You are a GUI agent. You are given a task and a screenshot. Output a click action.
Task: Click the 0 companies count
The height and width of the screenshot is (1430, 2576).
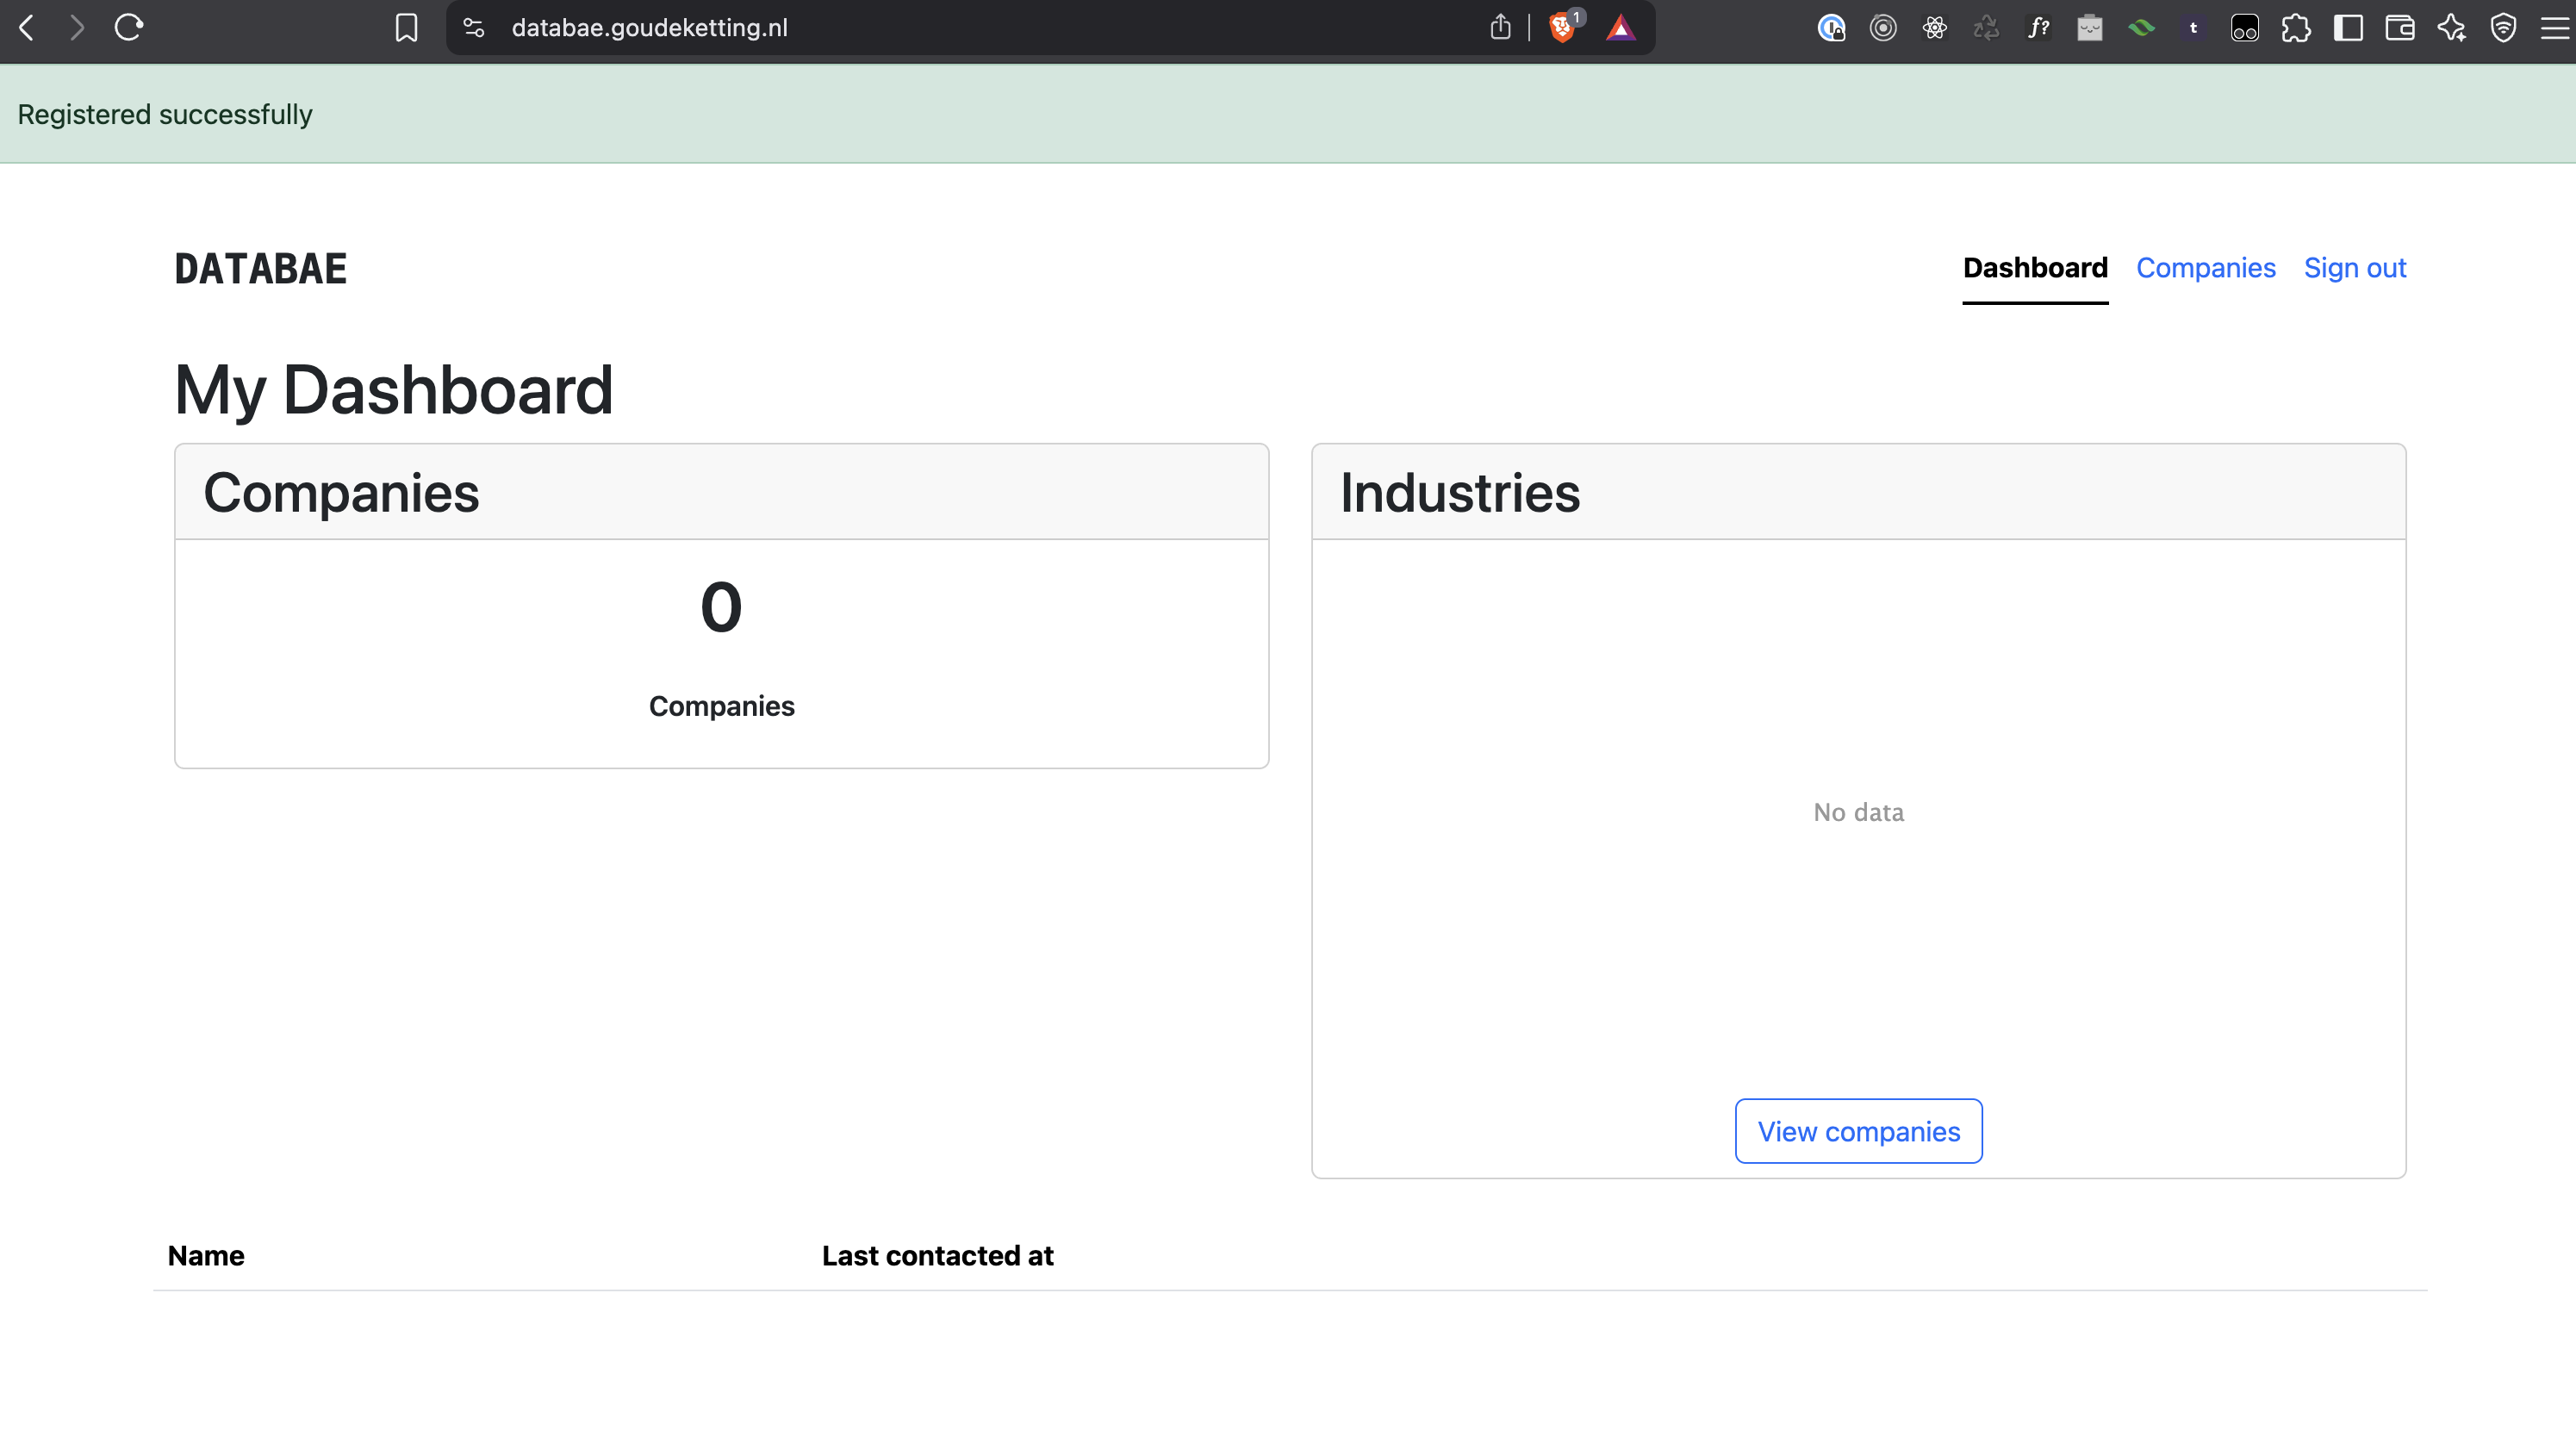point(721,607)
